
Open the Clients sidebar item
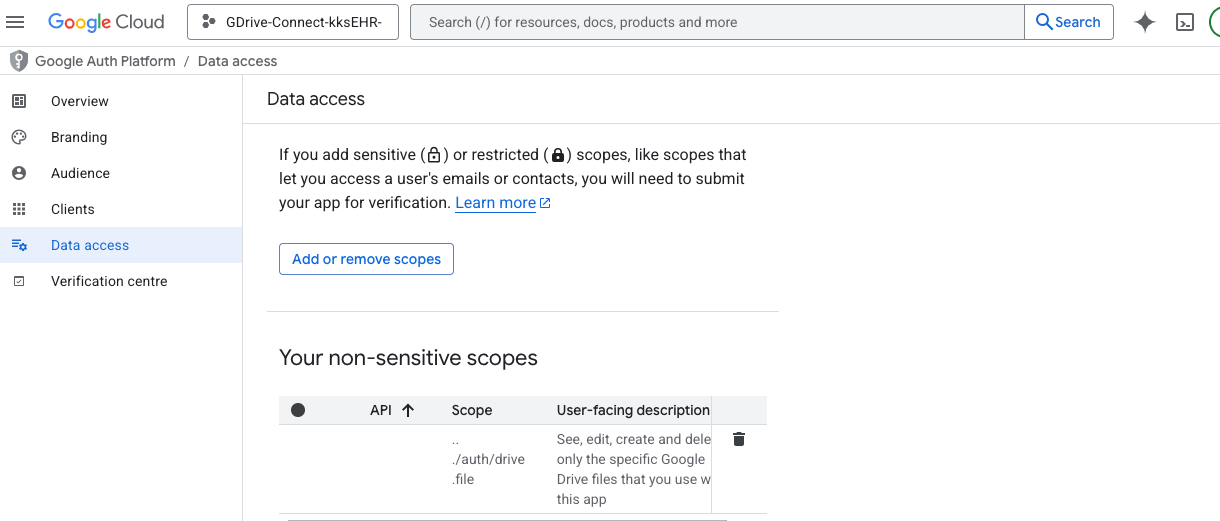pyautogui.click(x=121, y=209)
